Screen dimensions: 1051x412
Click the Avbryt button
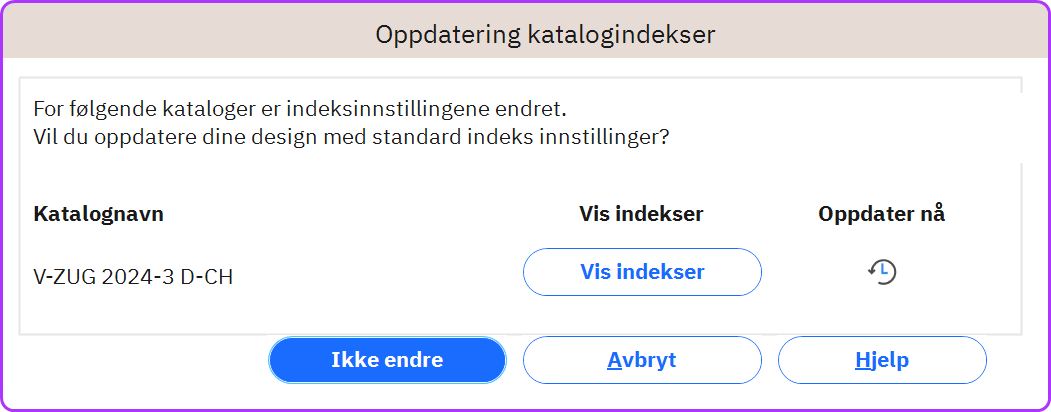(642, 360)
